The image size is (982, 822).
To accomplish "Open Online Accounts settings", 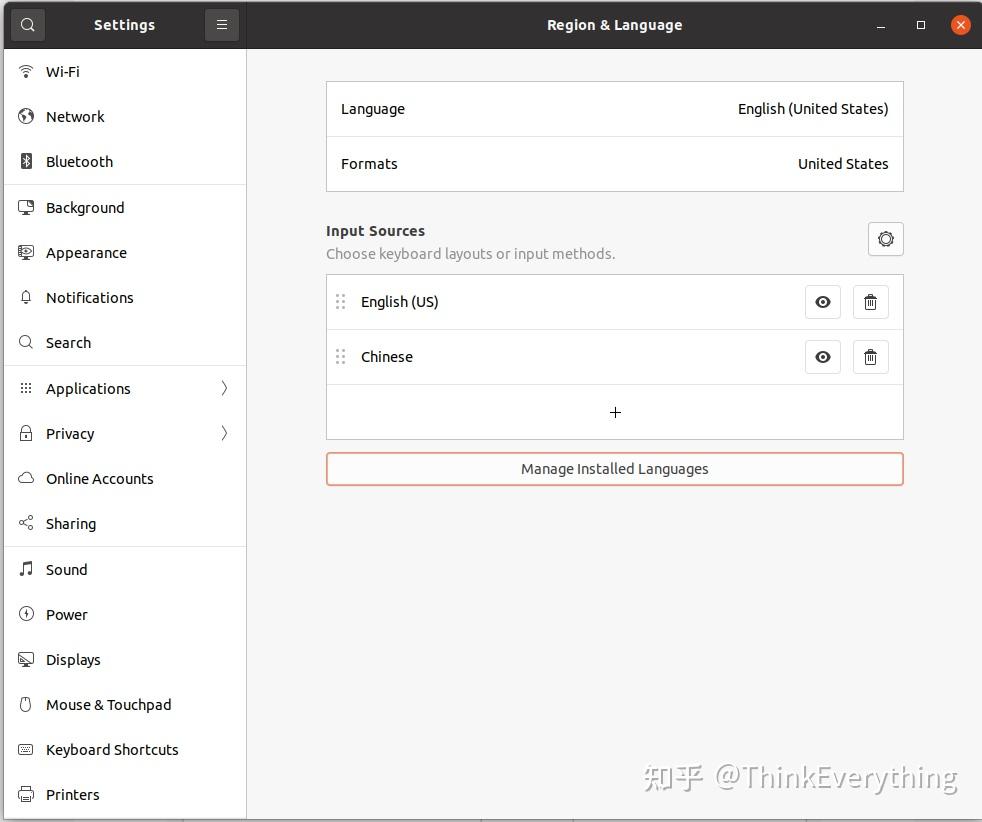I will 99,479.
